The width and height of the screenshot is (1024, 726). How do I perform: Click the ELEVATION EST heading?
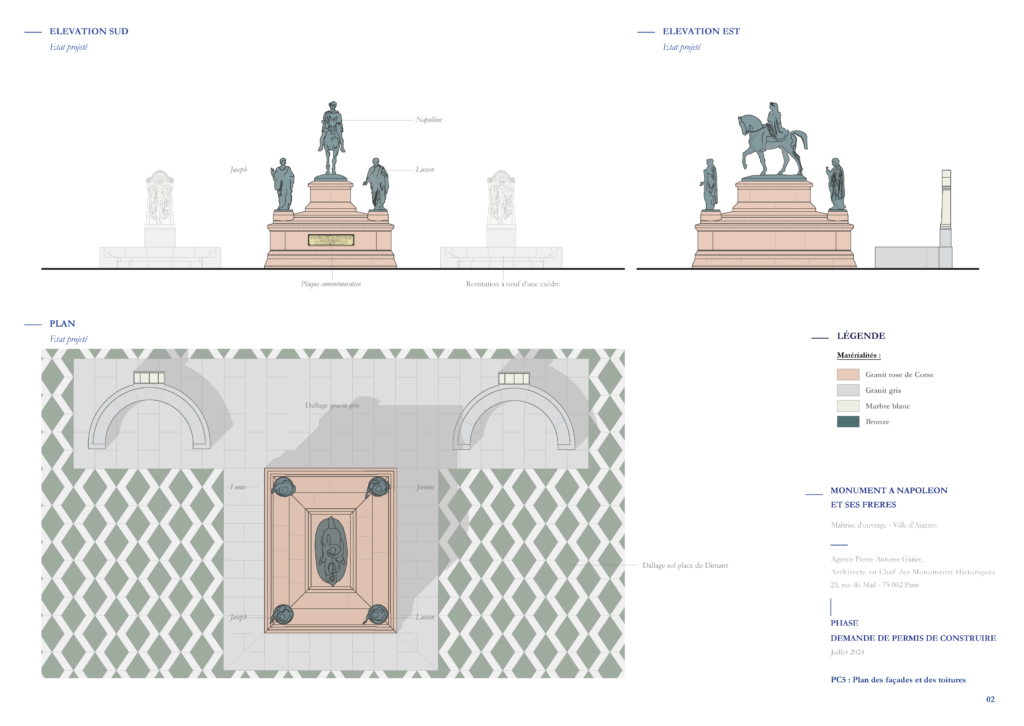pos(701,31)
